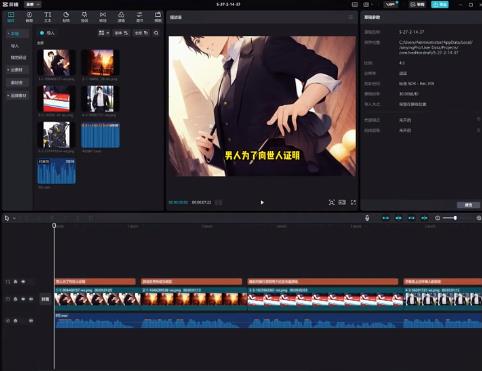Open the Text (TI) tool tab
Image resolution: width=482 pixels, height=371 pixels.
tap(48, 17)
